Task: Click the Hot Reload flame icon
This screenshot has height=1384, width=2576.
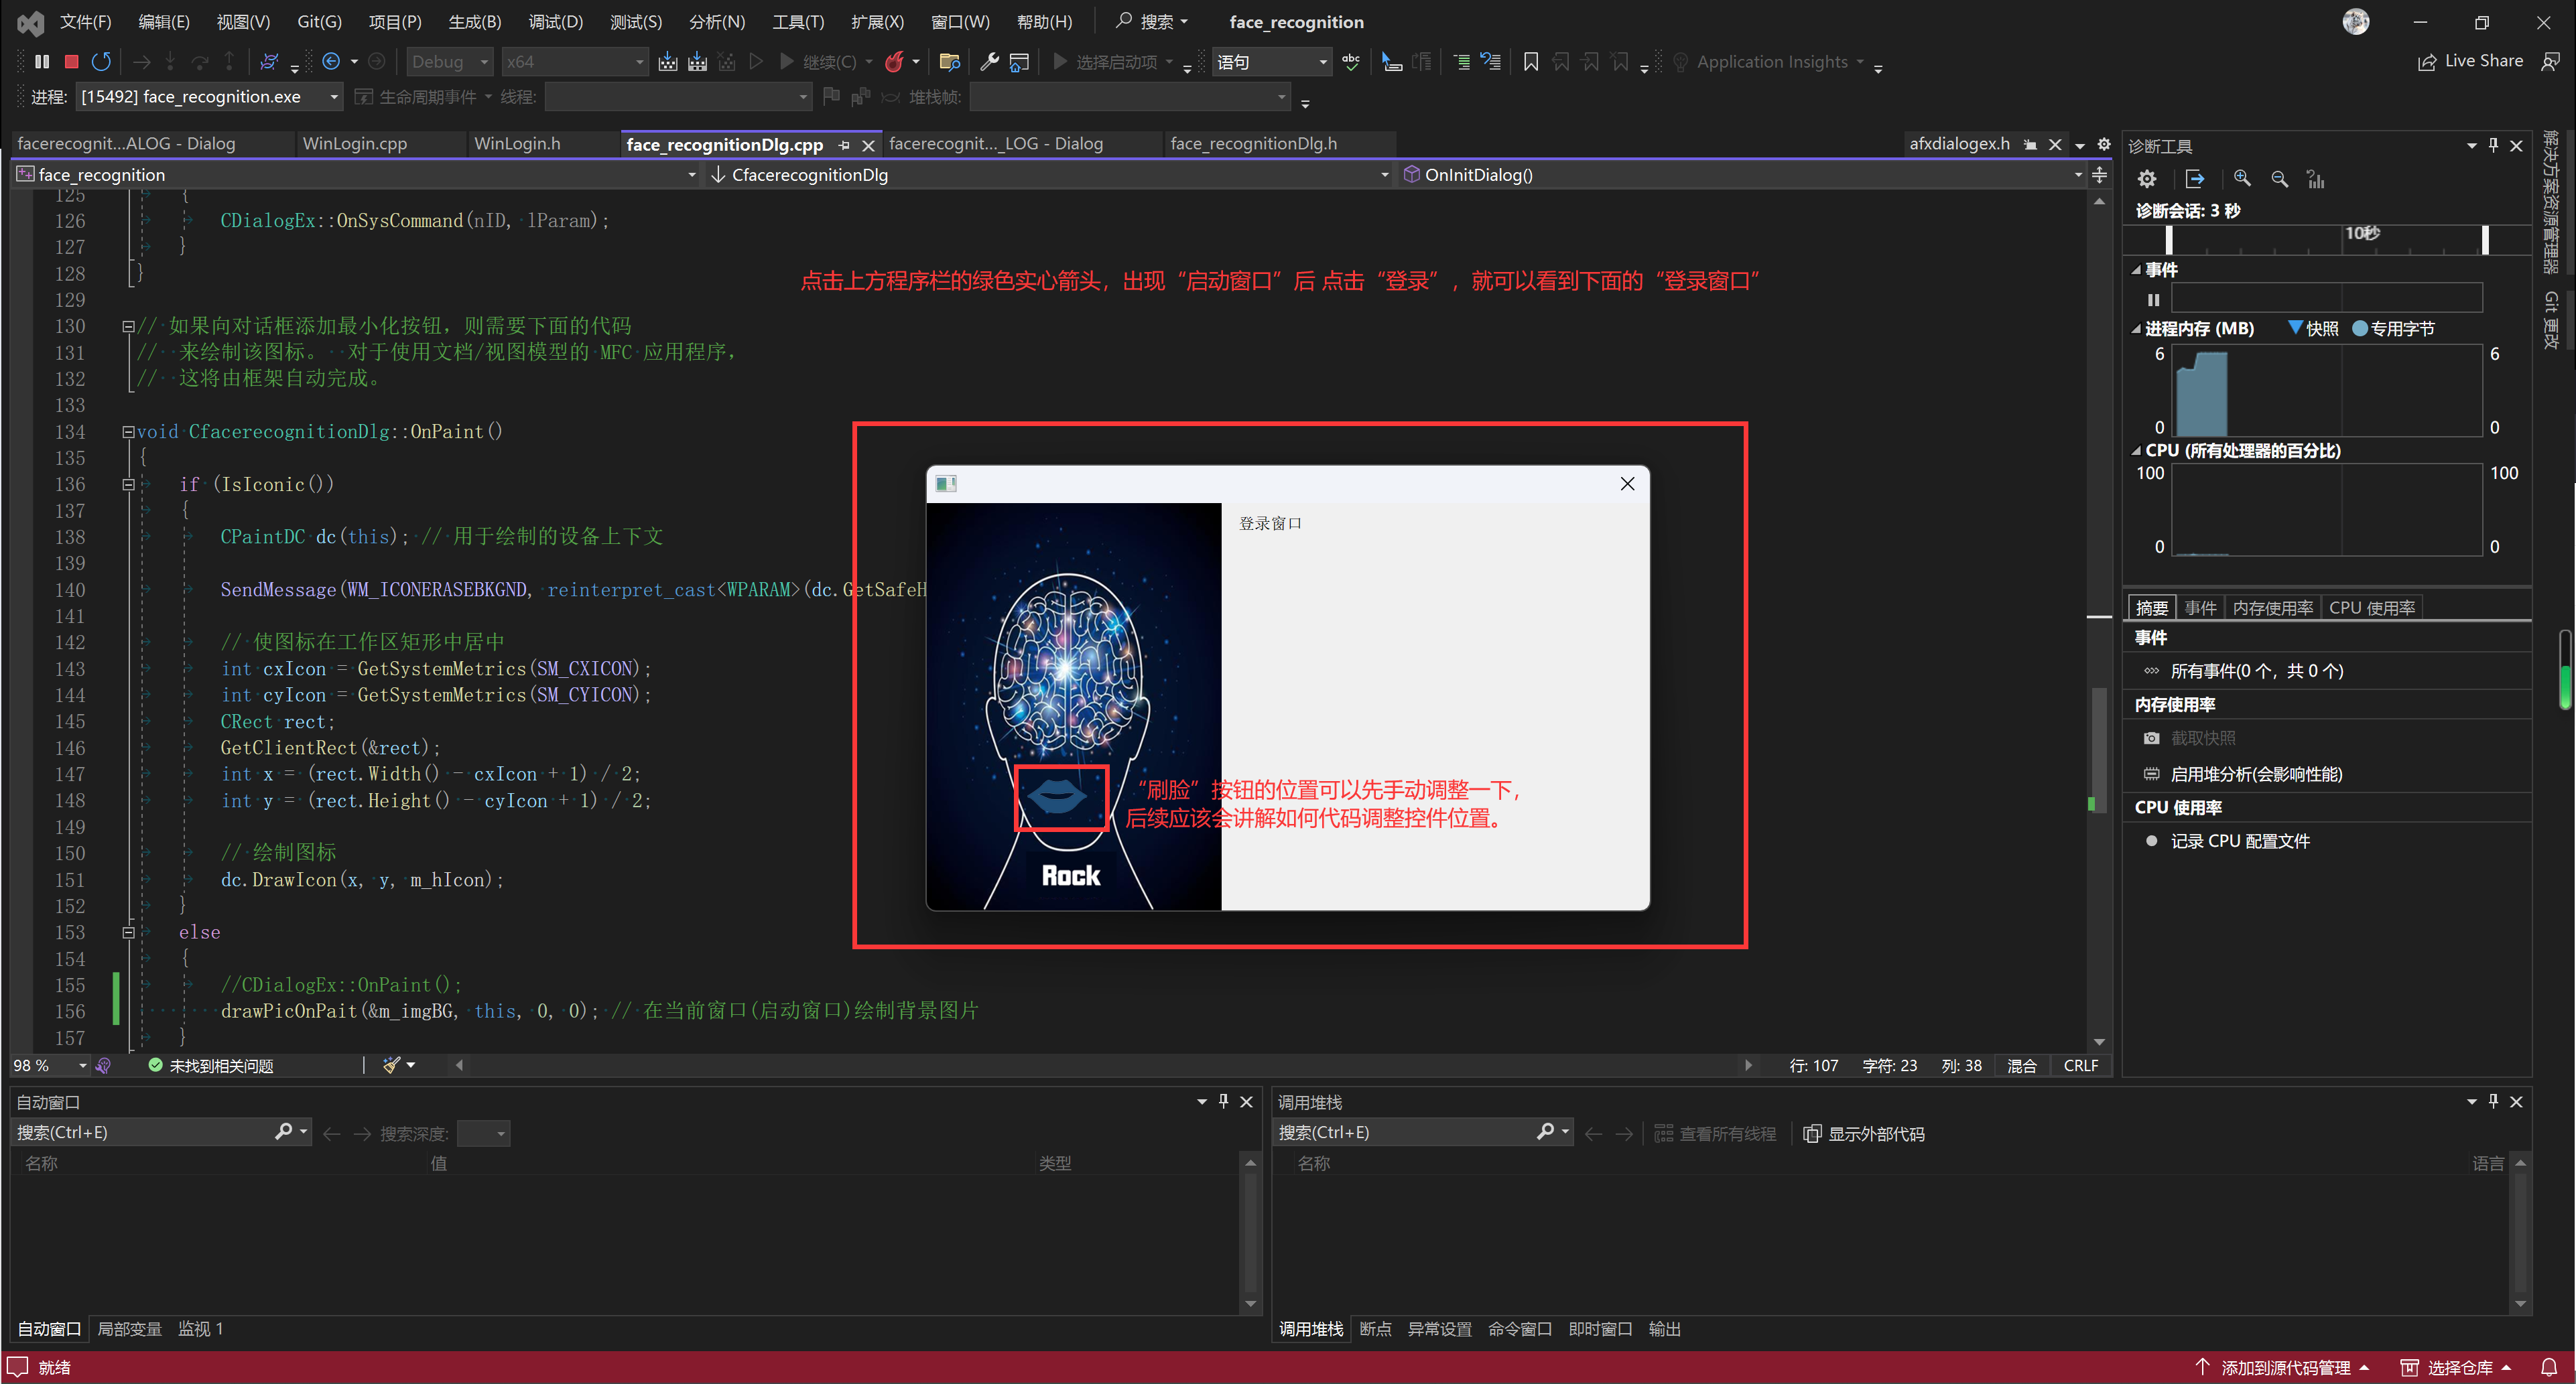Action: [894, 62]
